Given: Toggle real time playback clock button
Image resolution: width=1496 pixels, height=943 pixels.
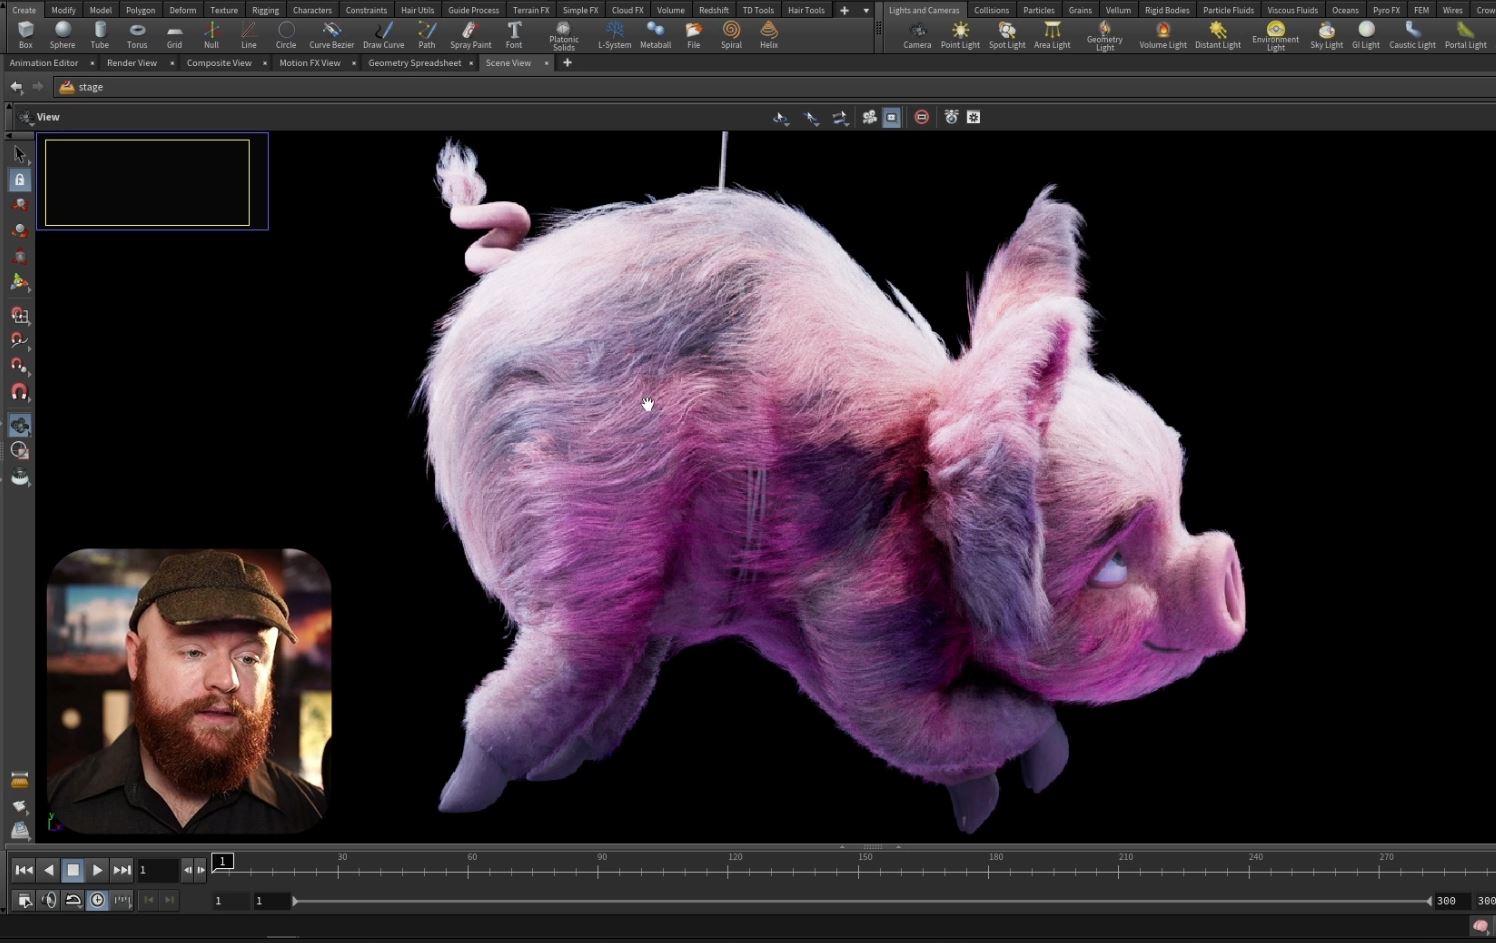Looking at the screenshot, I should 97,900.
